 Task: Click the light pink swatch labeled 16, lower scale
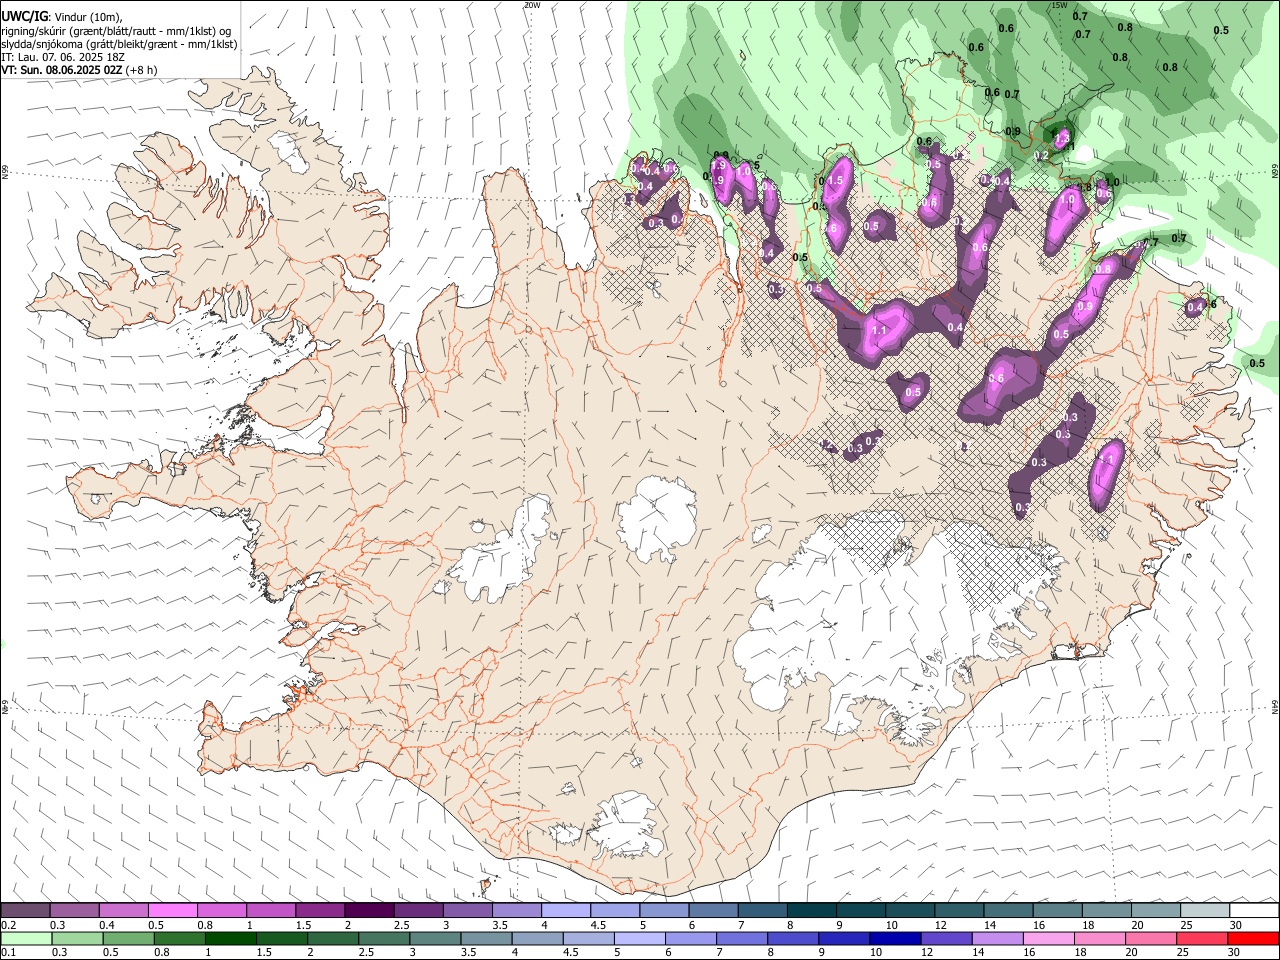coord(1048,938)
